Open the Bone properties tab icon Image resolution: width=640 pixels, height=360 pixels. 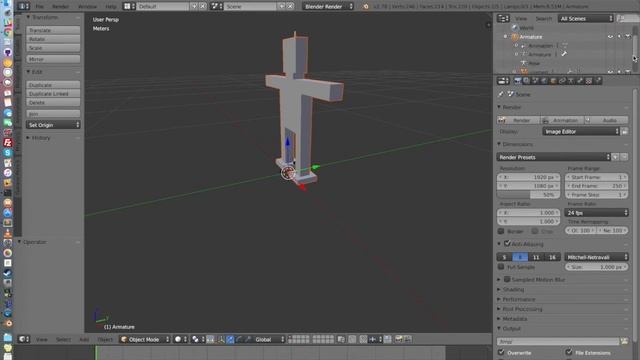click(x=580, y=81)
